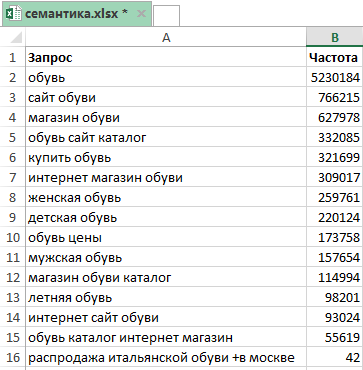Select the интернет сайт обуви cell
The width and height of the screenshot is (363, 370).
(x=166, y=317)
